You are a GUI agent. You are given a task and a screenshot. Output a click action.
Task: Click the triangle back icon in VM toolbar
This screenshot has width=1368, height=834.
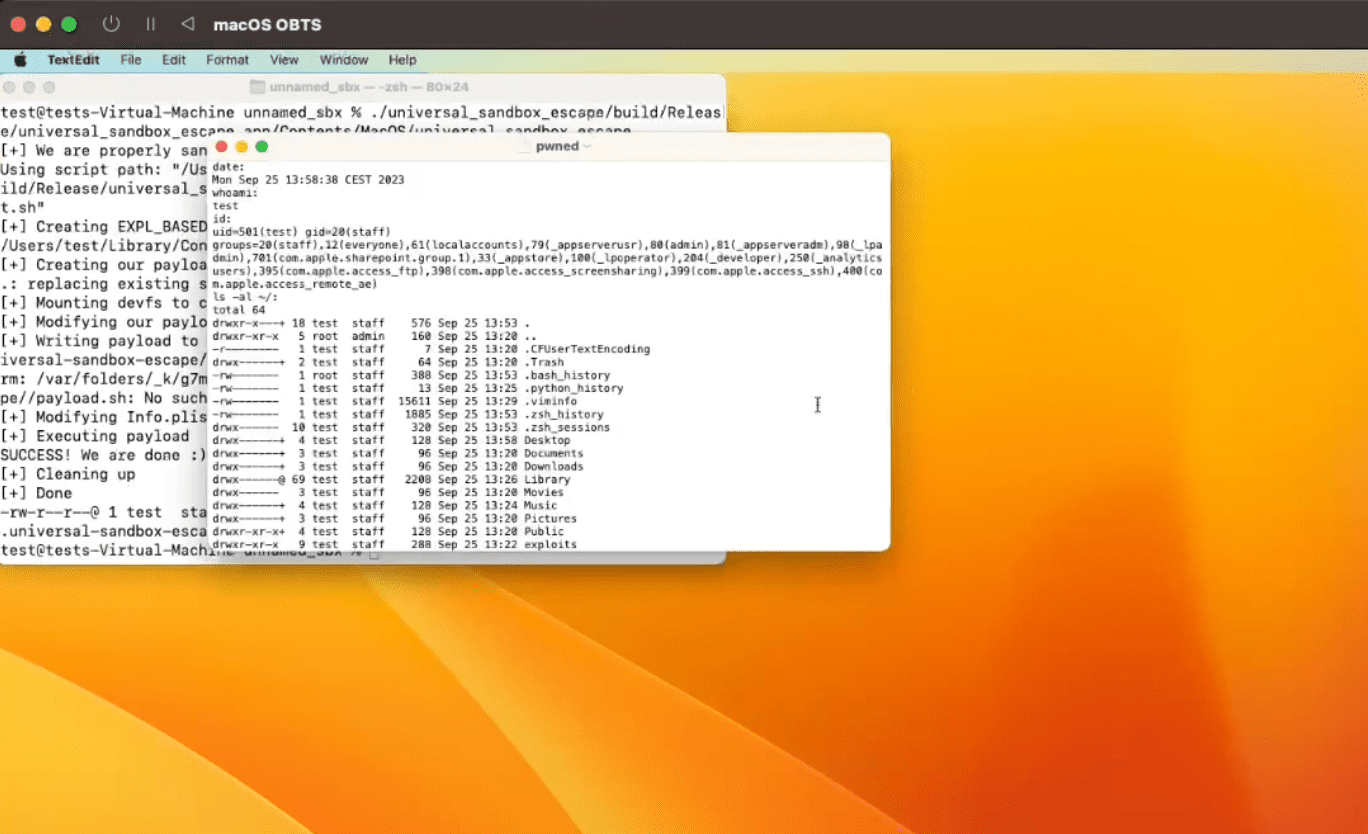tap(187, 24)
